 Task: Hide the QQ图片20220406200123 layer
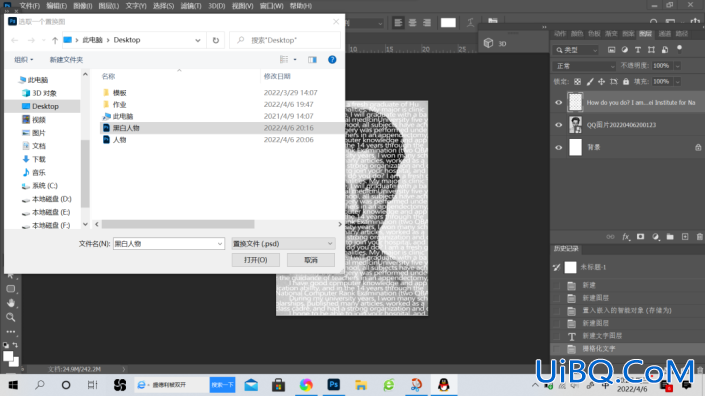click(558, 125)
